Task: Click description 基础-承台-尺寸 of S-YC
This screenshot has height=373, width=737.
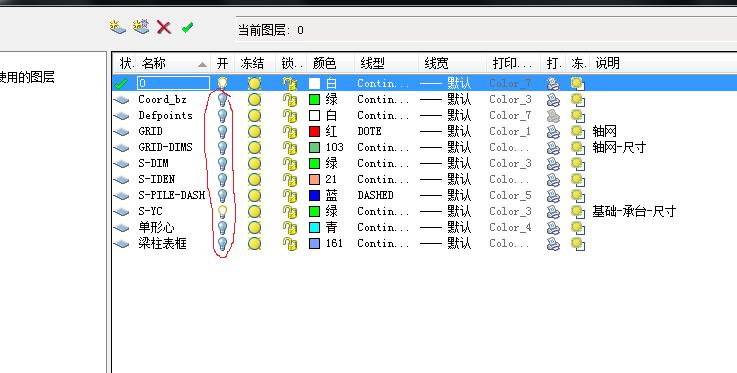Action: point(634,211)
